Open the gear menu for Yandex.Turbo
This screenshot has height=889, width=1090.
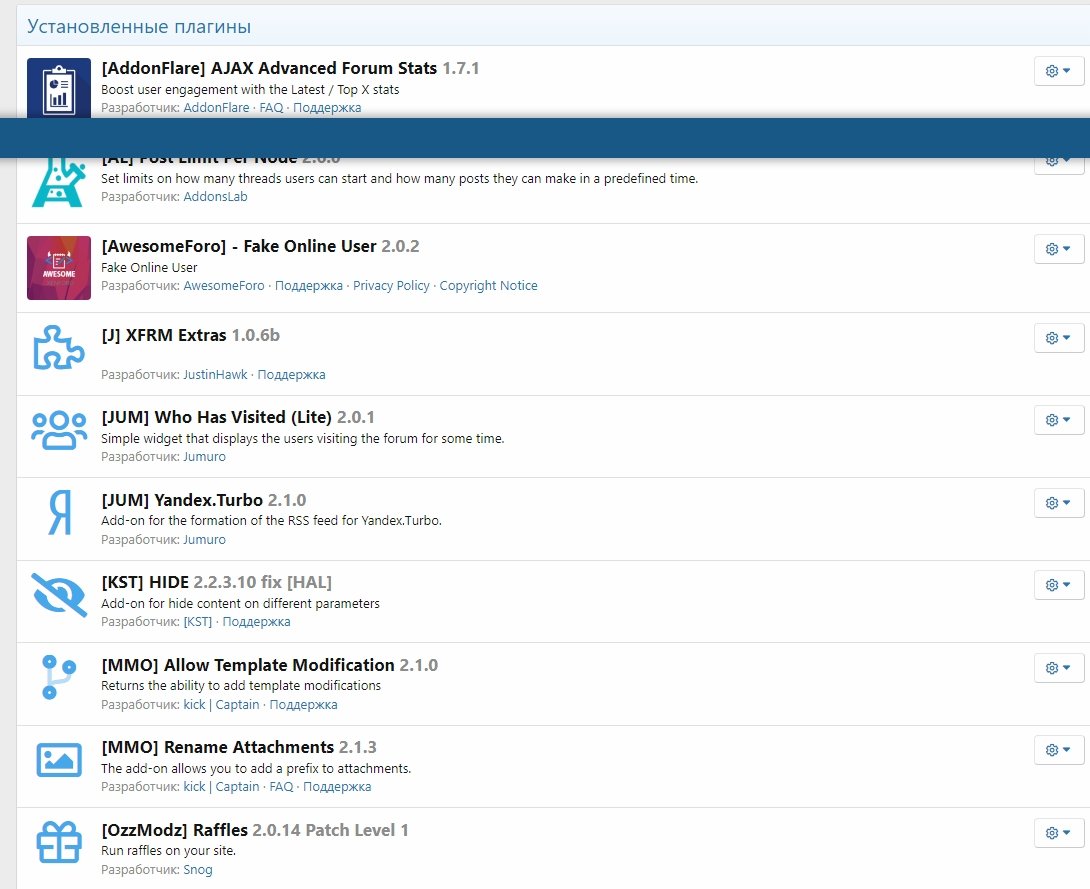point(1059,503)
